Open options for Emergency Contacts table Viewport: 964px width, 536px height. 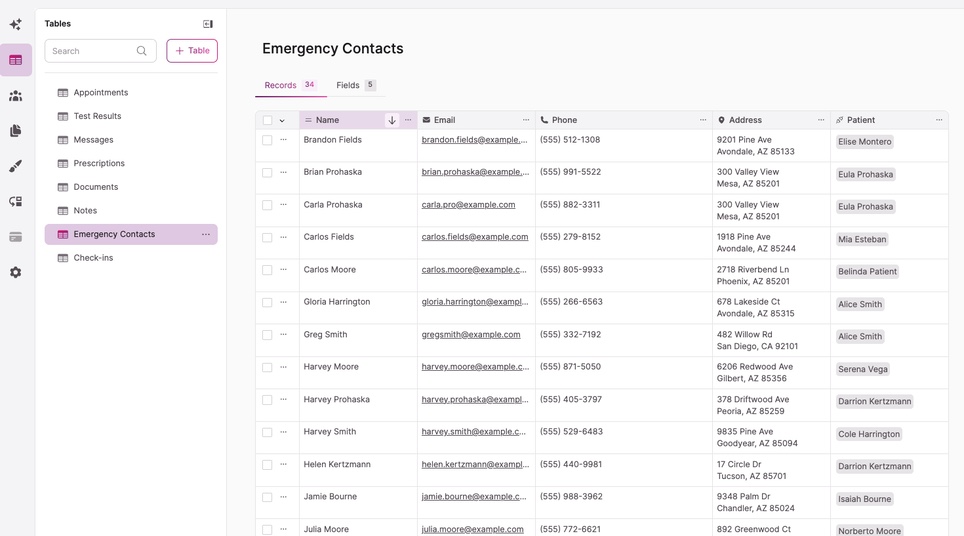[205, 234]
